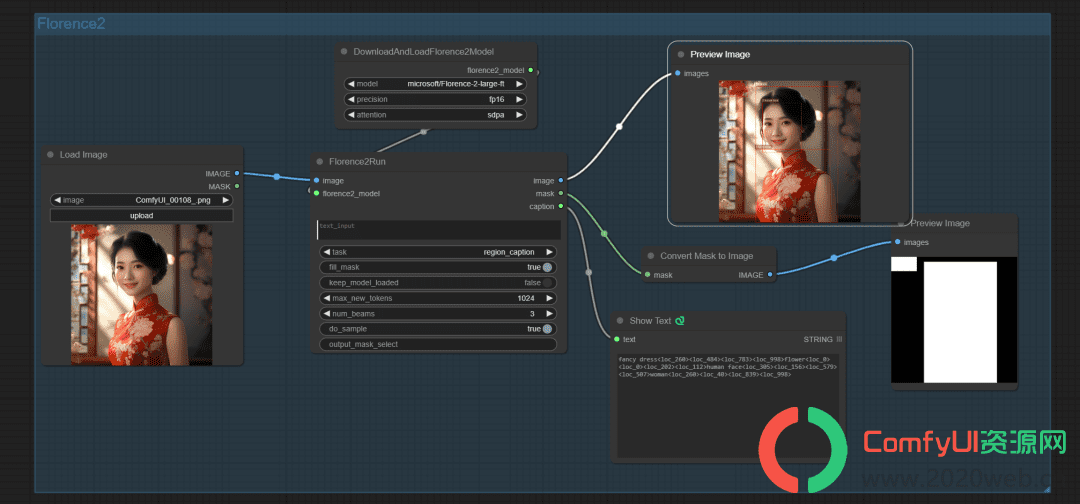Click the DownloadAndLoadFlorence2Model node title
Screen dimensions: 1080x504
coord(424,52)
